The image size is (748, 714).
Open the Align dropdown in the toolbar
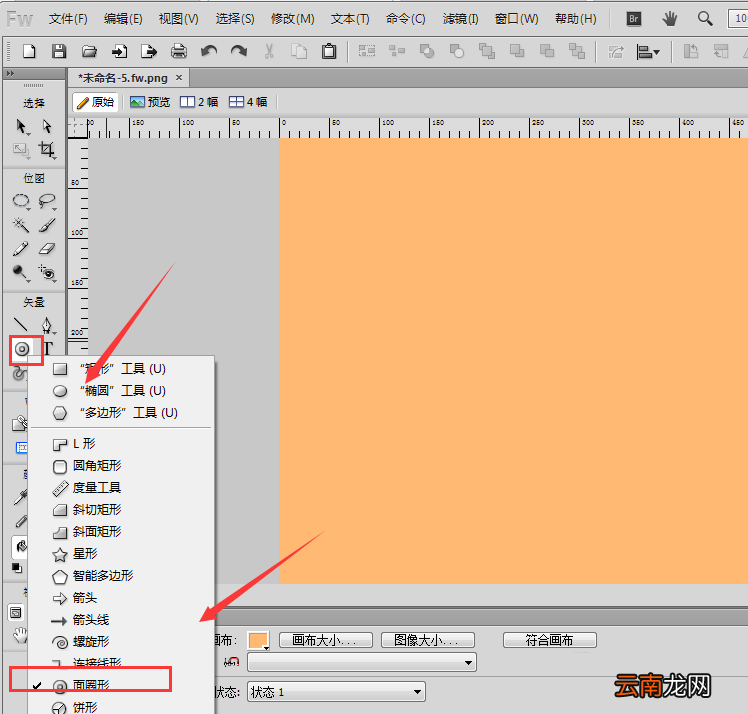(x=648, y=51)
